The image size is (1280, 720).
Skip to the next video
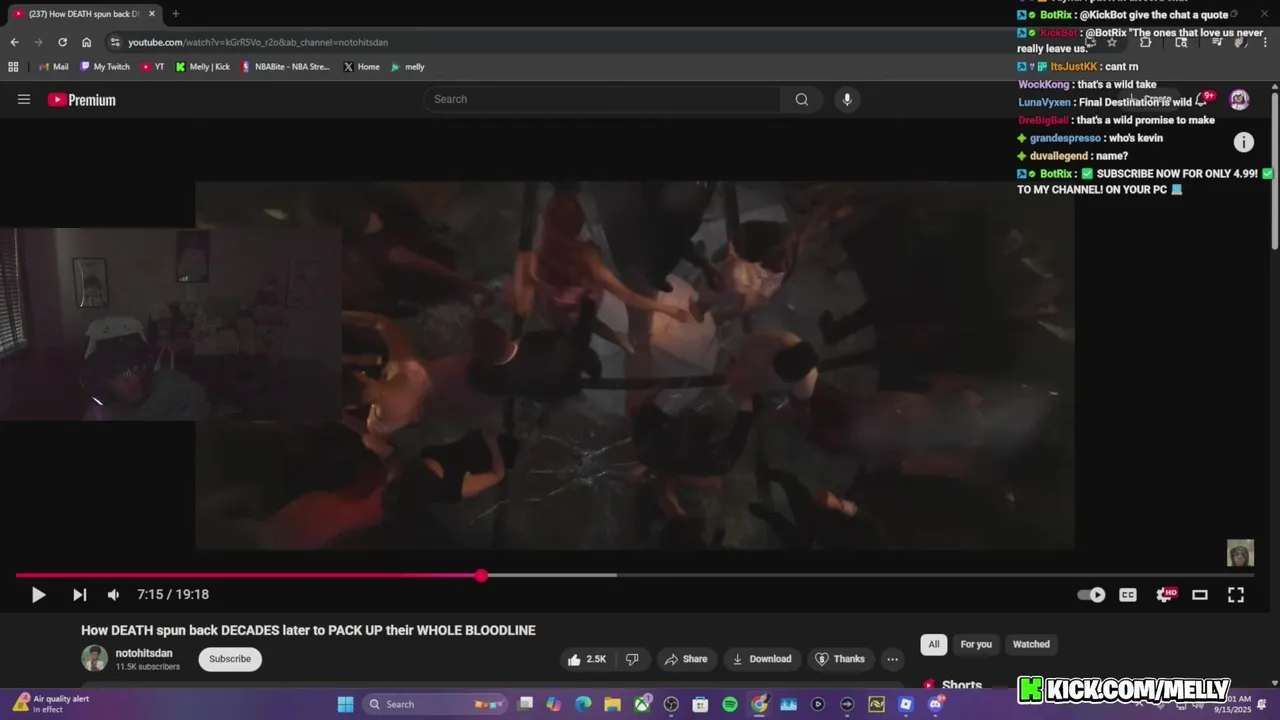click(x=79, y=595)
